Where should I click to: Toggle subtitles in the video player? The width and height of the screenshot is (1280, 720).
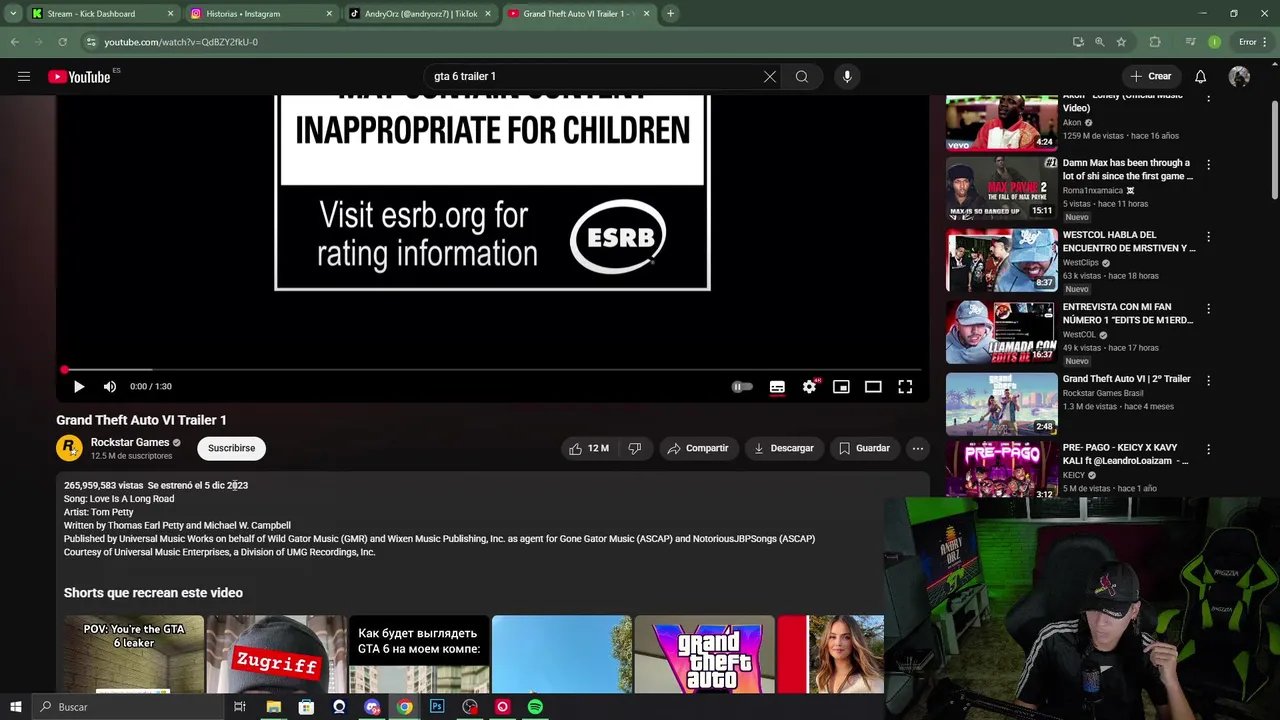(777, 386)
